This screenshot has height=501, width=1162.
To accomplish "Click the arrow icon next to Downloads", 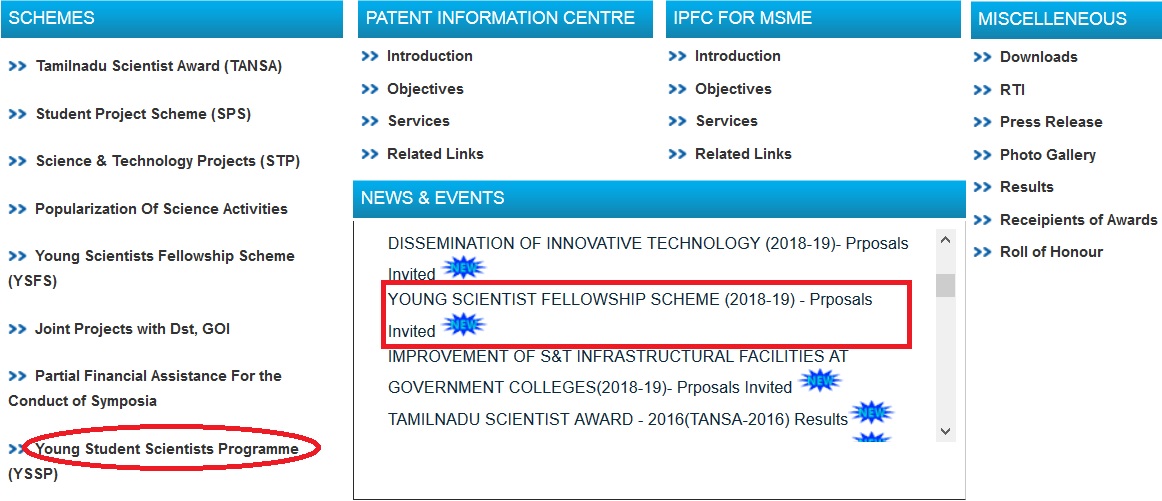I will (x=981, y=57).
